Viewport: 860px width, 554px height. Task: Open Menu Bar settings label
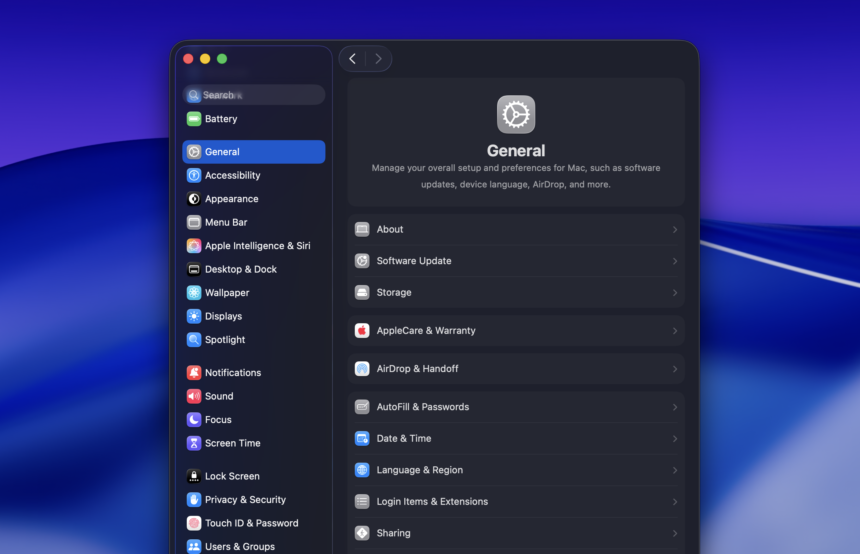pyautogui.click(x=226, y=222)
